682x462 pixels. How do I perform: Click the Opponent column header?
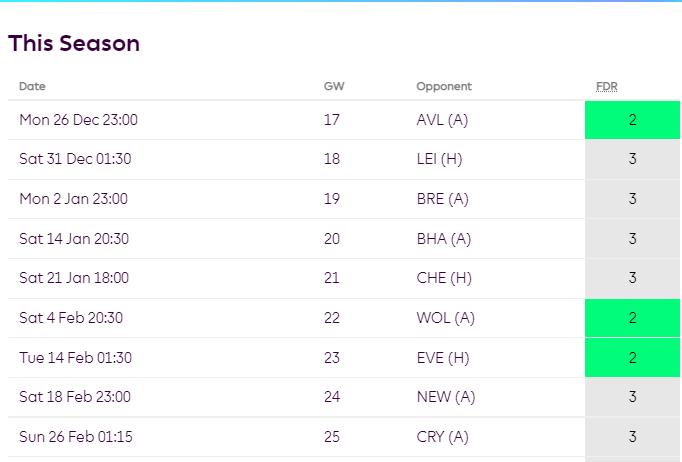pyautogui.click(x=444, y=87)
